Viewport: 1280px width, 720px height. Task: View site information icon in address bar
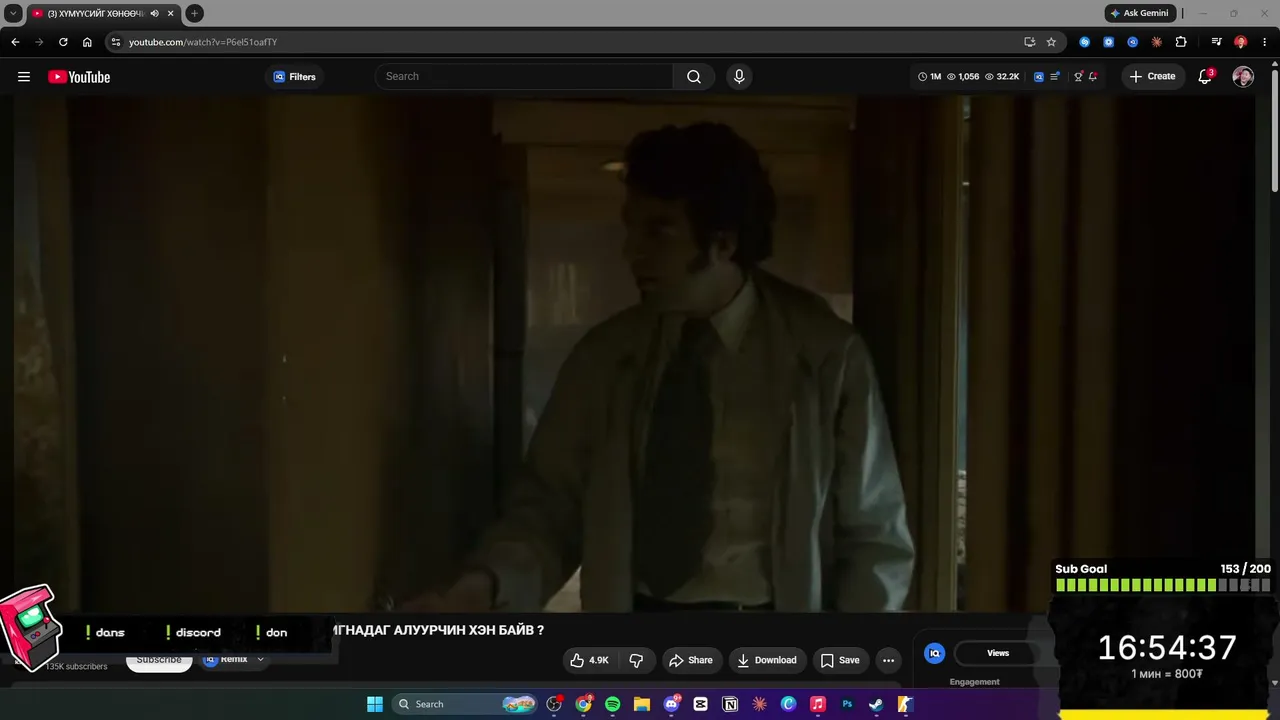tap(116, 42)
